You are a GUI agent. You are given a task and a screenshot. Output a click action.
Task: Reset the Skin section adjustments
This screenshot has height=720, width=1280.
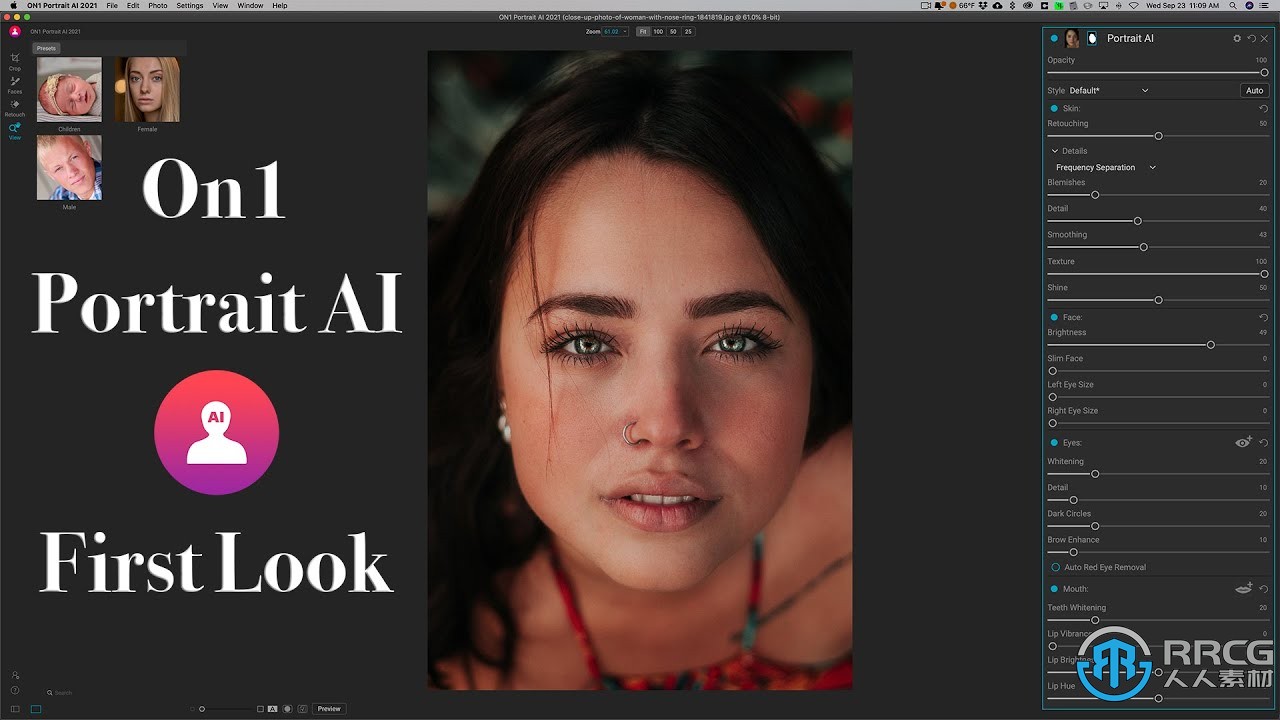tap(1263, 108)
